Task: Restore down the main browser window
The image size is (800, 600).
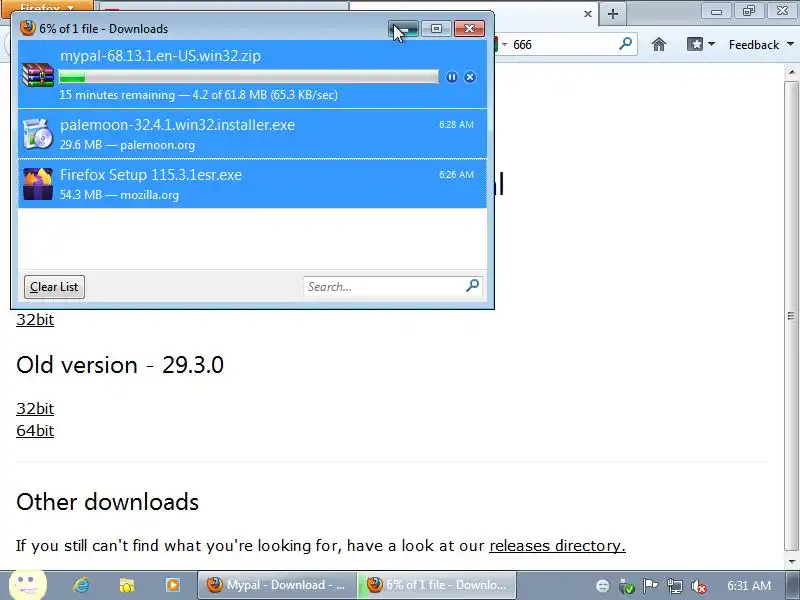Action: tap(749, 11)
